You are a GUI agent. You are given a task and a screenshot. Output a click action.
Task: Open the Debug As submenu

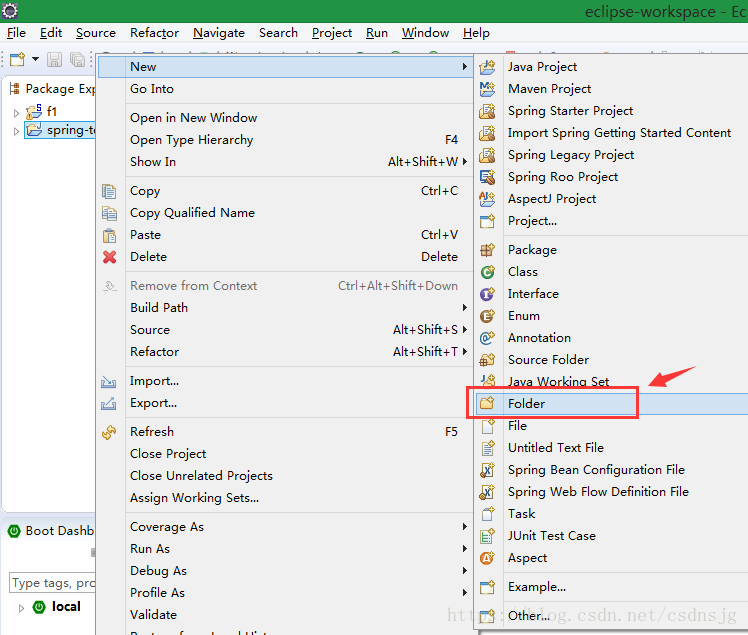[285, 571]
